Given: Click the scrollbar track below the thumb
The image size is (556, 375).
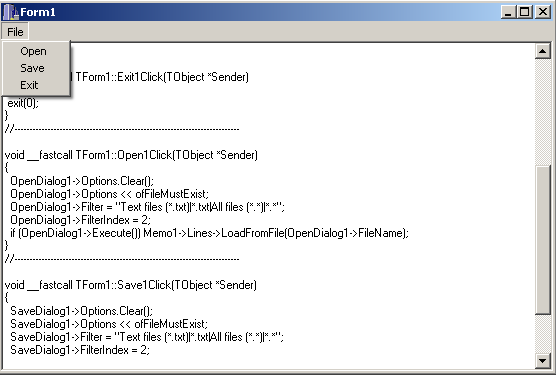Looking at the screenshot, I should (542, 334).
